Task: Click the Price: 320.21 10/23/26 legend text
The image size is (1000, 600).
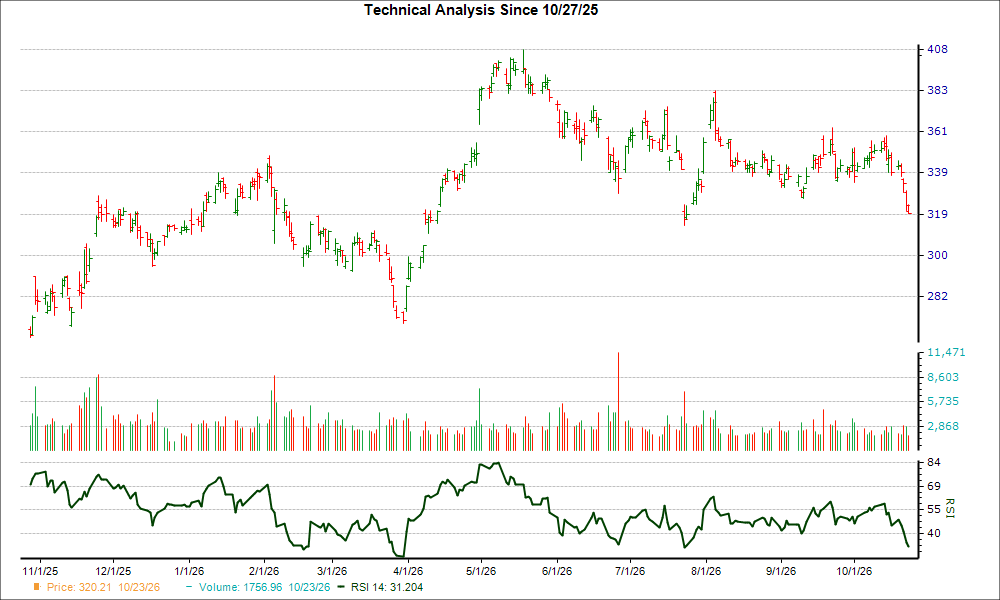Action: tap(103, 587)
